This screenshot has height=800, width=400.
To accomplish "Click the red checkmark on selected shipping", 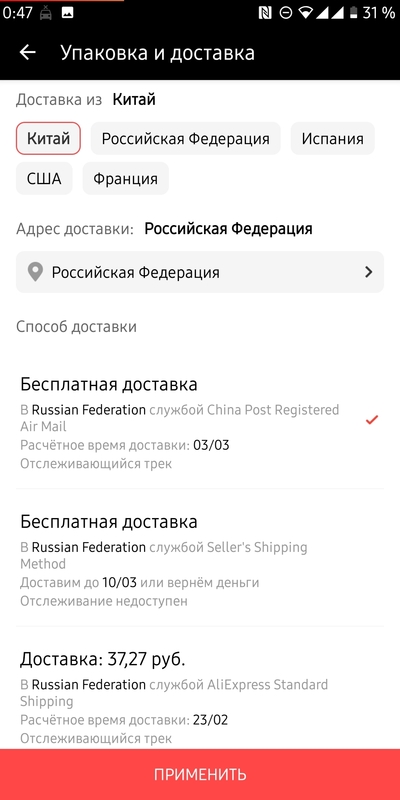I will (x=372, y=420).
